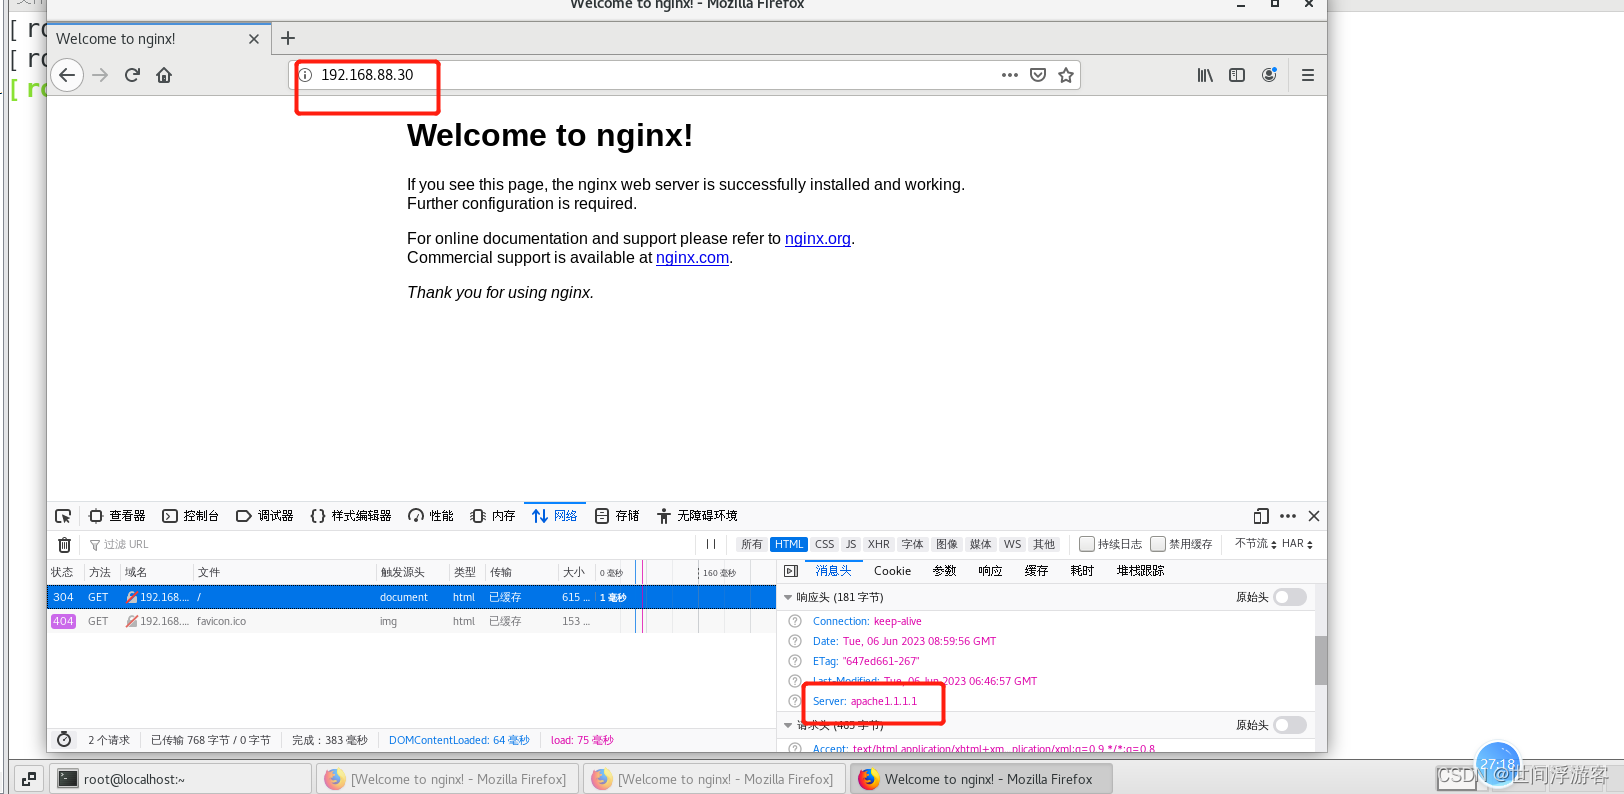The width and height of the screenshot is (1624, 794).
Task: Bookmark this page with the star icon
Action: (x=1066, y=75)
